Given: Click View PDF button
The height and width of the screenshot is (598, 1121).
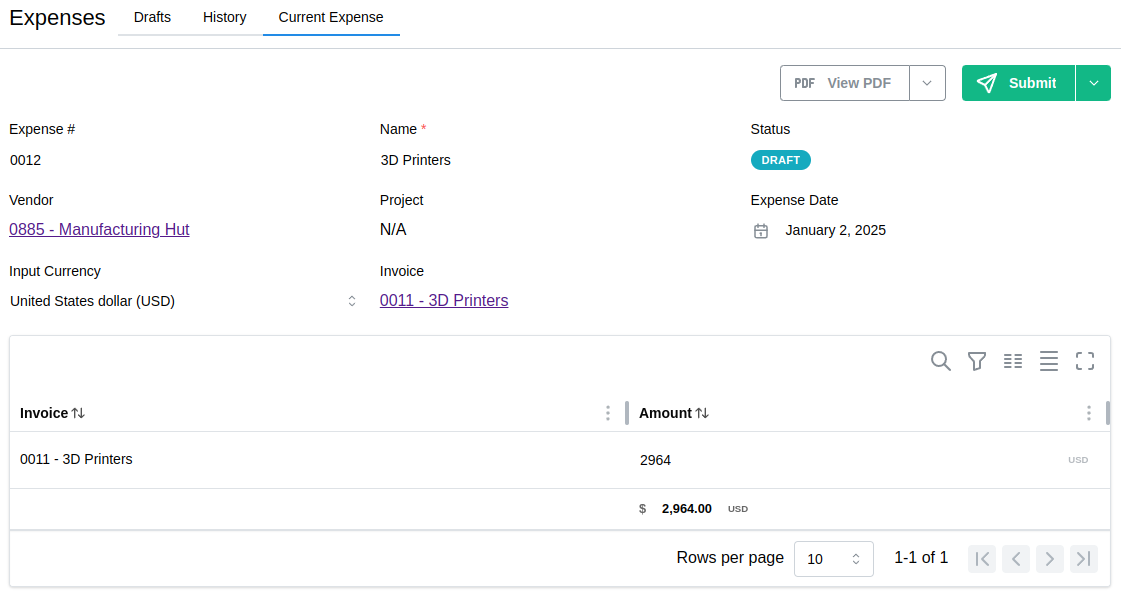Looking at the screenshot, I should click(x=845, y=83).
